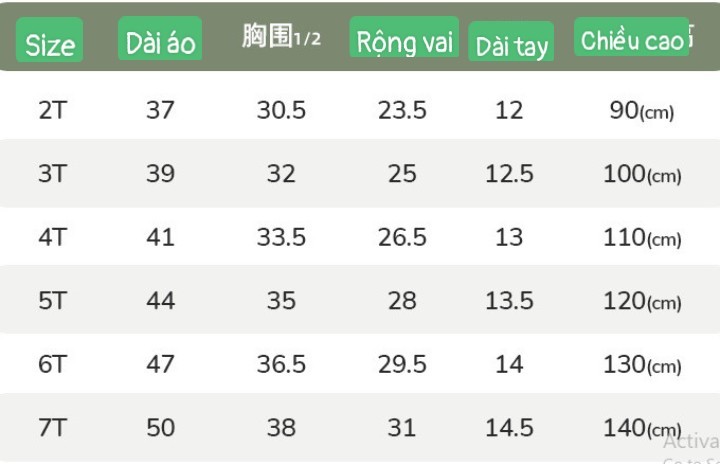This screenshot has width=720, height=464.
Task: Click the 5T size cell
Action: tap(53, 301)
